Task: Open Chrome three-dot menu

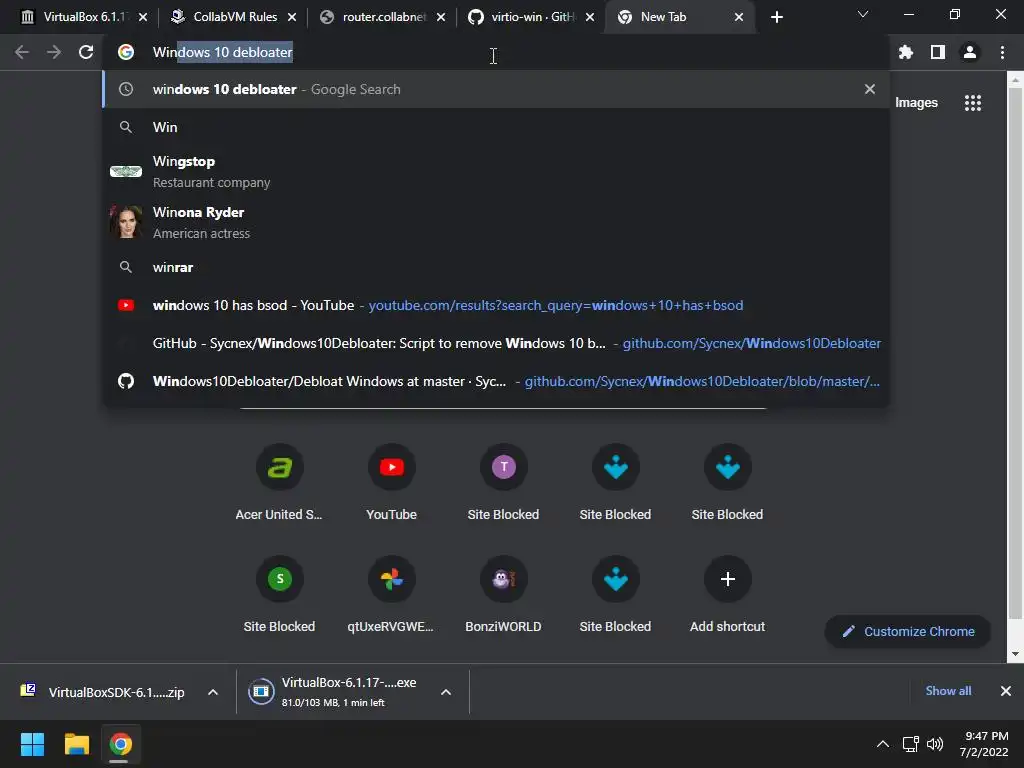Action: (x=1002, y=52)
